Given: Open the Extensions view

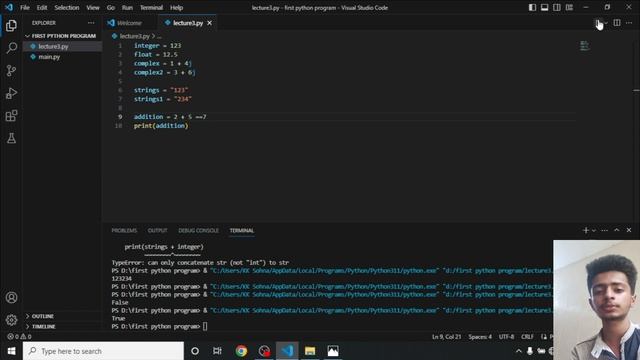Looking at the screenshot, I should click(11, 116).
